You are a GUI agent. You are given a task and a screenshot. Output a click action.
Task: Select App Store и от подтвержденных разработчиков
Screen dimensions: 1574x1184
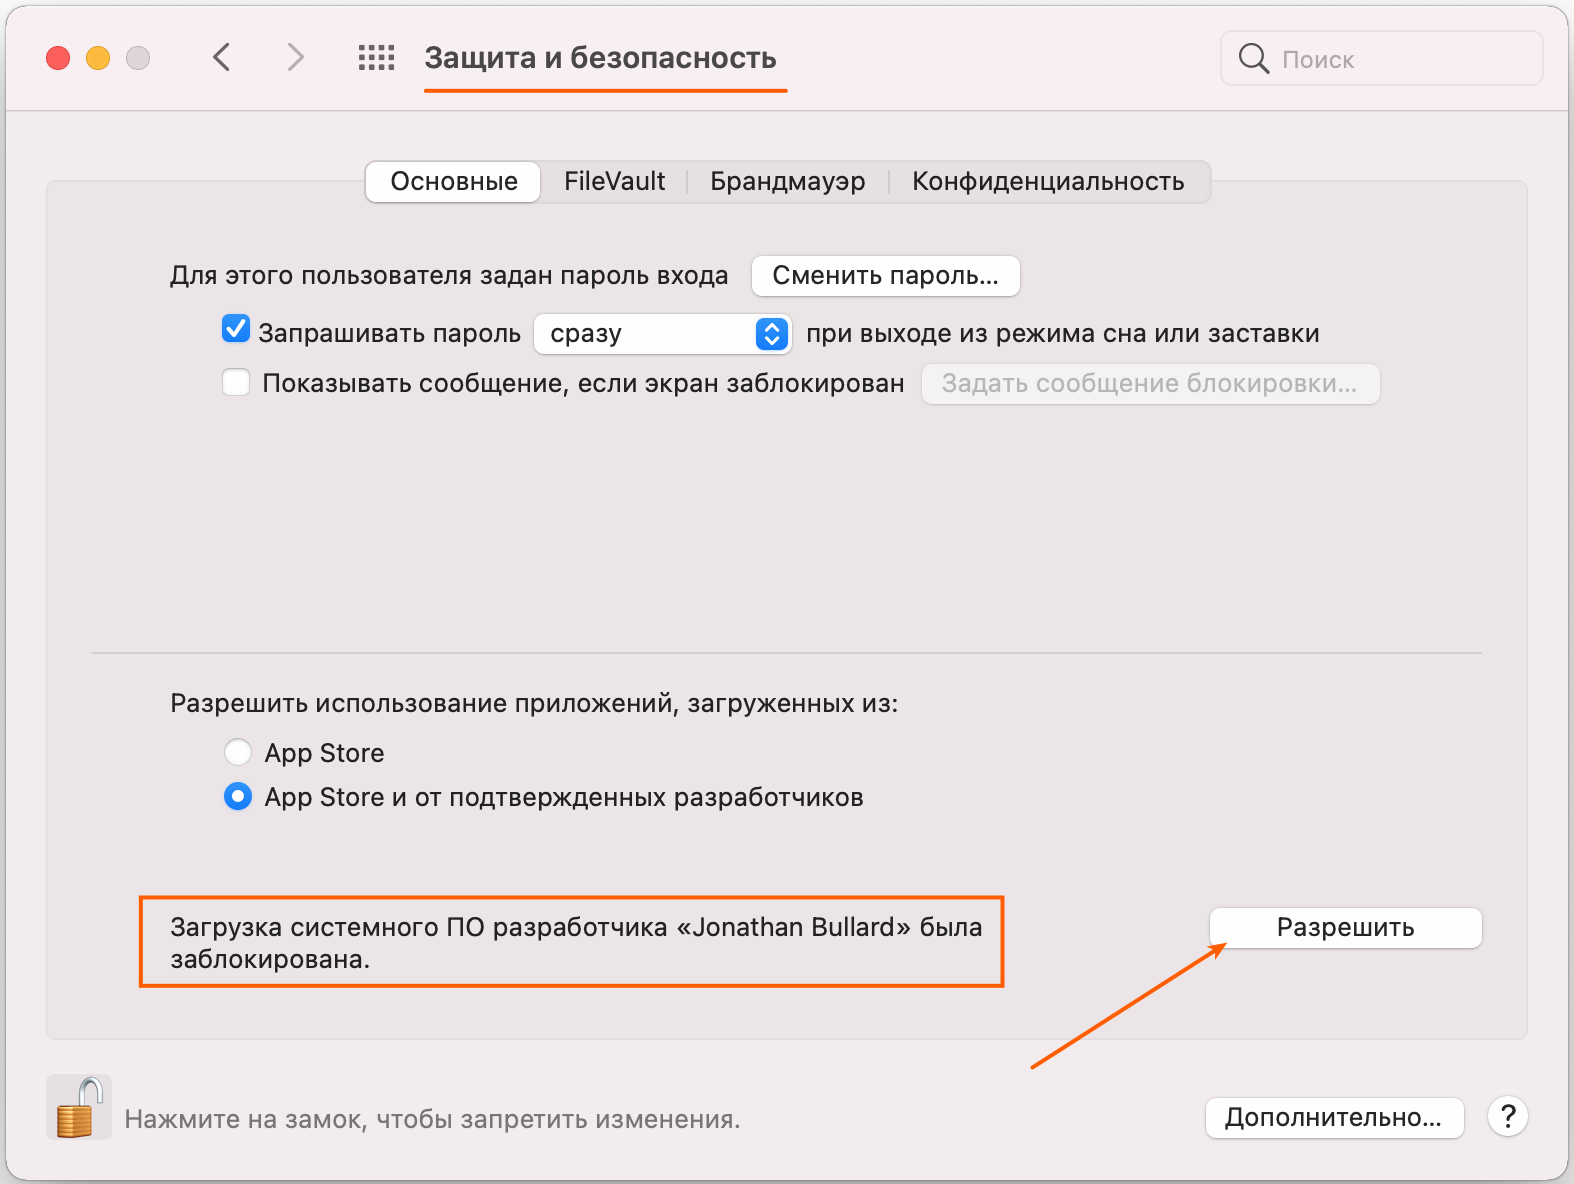pos(238,797)
